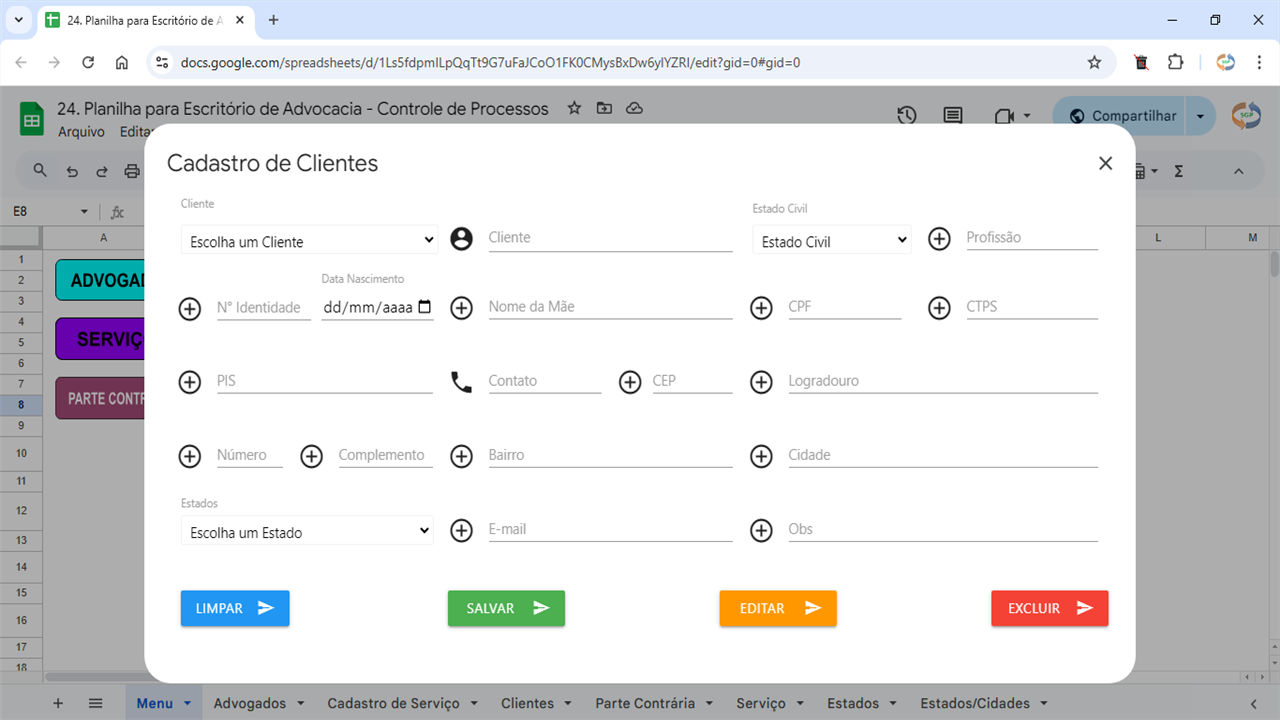This screenshot has height=720, width=1280.
Task: Click the orange EDITAR button
Action: (x=777, y=608)
